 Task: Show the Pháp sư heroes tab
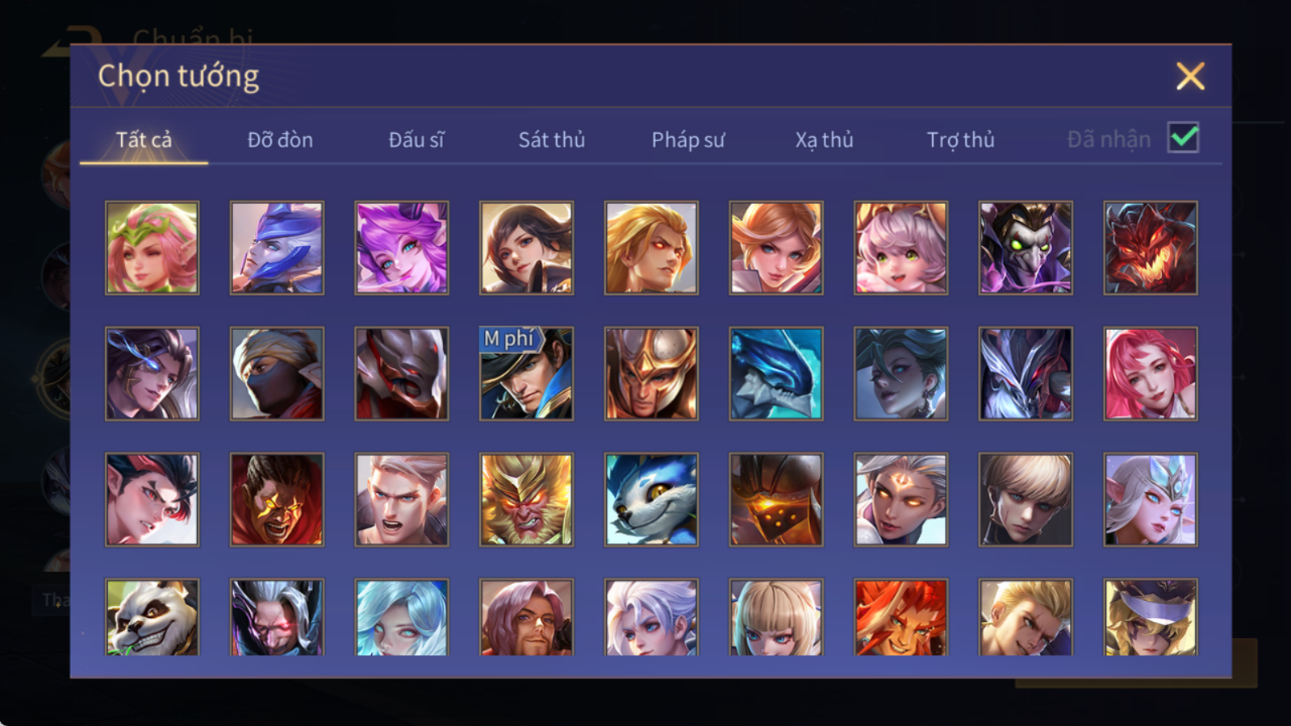(688, 140)
